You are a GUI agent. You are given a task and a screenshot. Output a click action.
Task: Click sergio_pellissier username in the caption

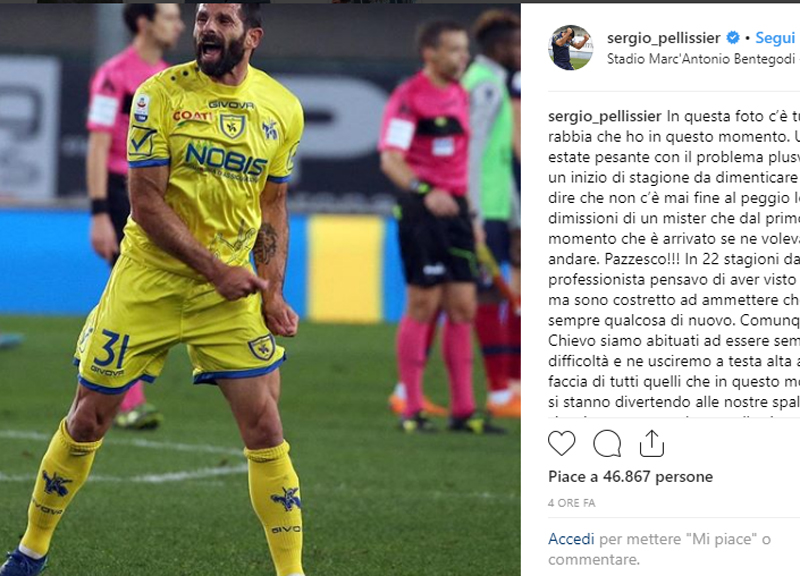(605, 117)
